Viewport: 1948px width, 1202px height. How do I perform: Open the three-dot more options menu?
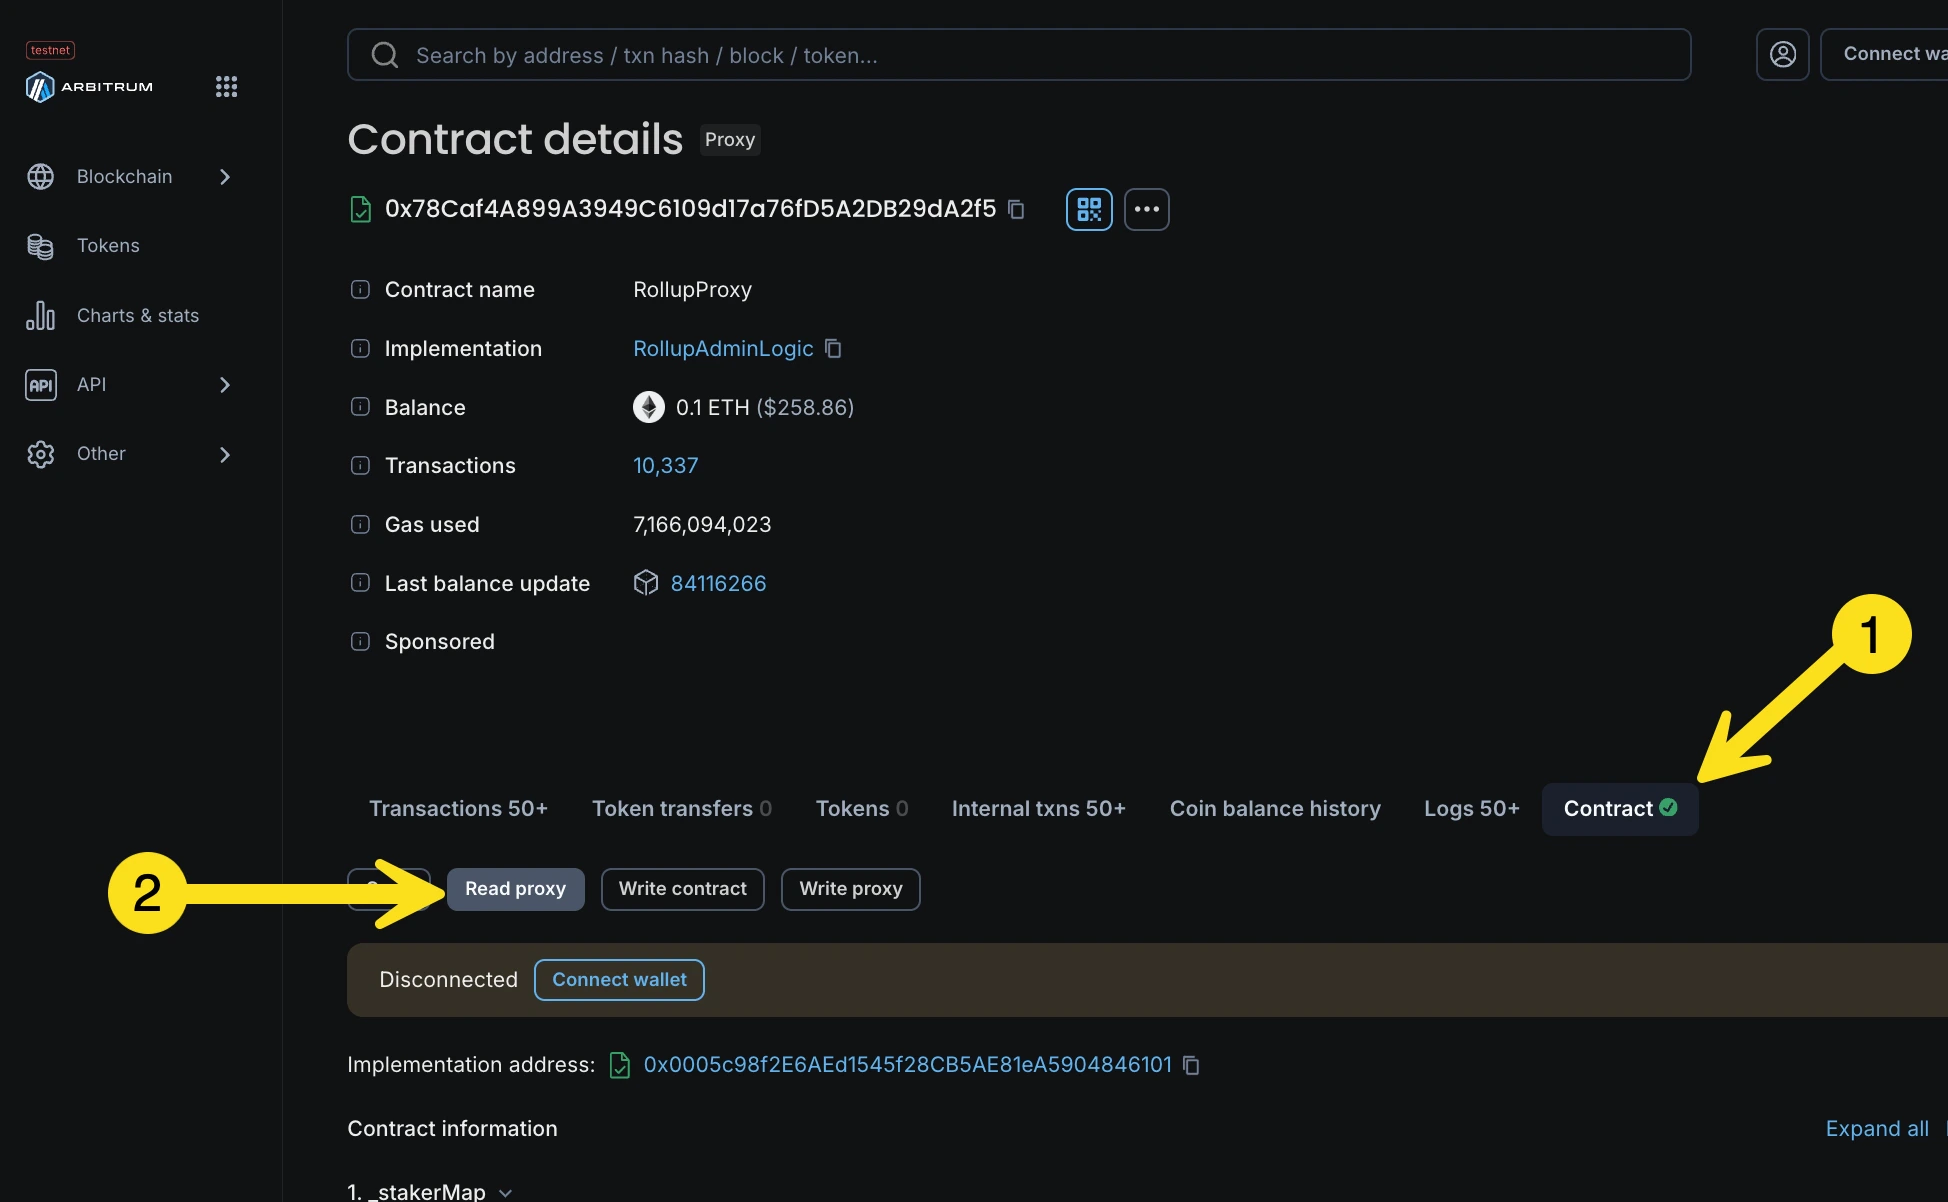pyautogui.click(x=1146, y=209)
